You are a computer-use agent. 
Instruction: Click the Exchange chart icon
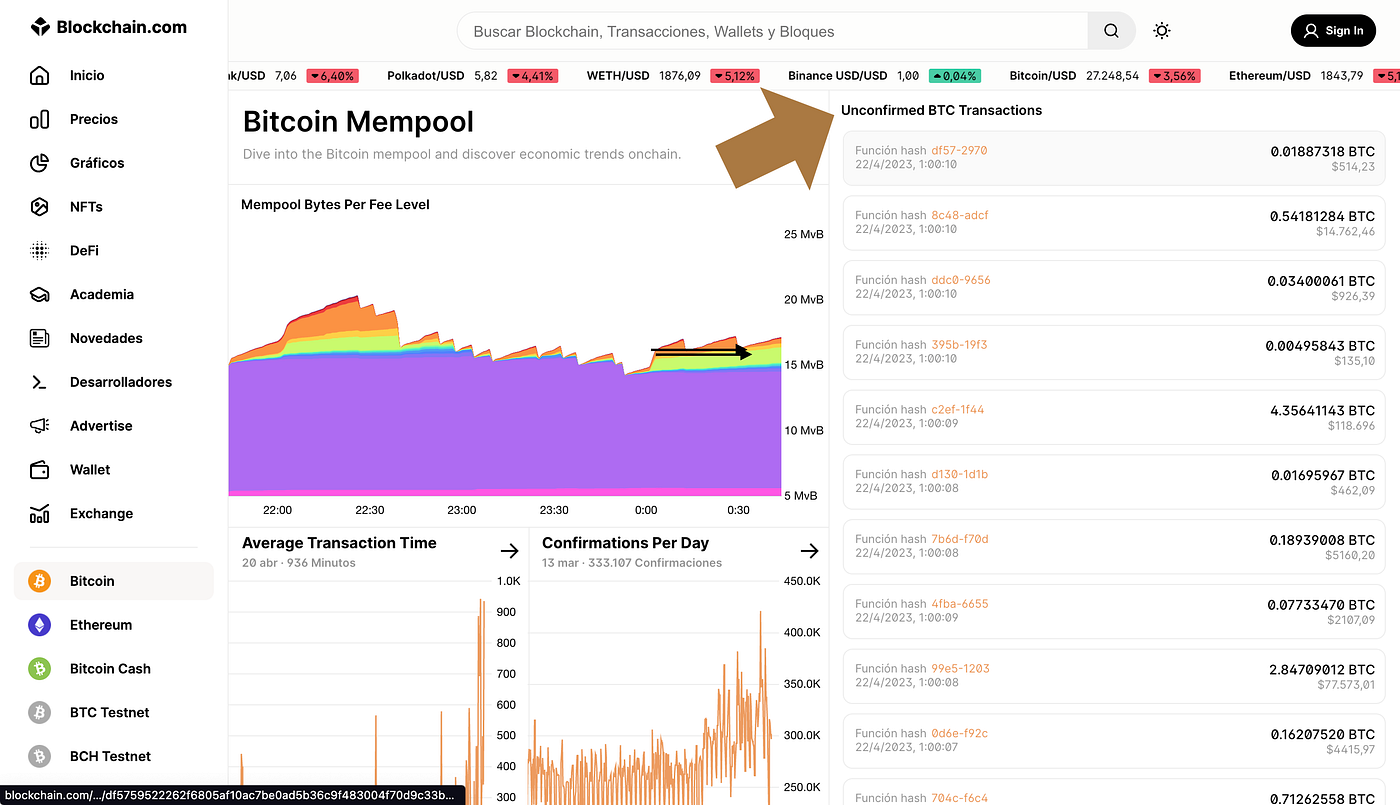(x=39, y=514)
